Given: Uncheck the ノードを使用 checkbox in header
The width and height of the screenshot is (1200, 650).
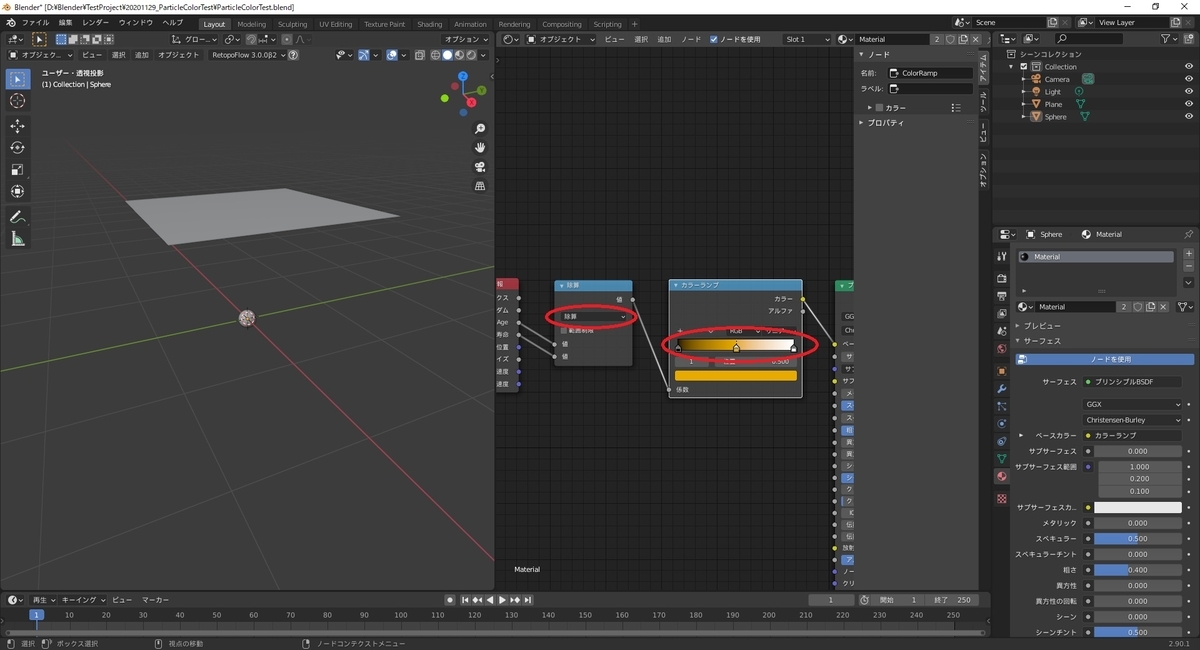Looking at the screenshot, I should [x=713, y=39].
